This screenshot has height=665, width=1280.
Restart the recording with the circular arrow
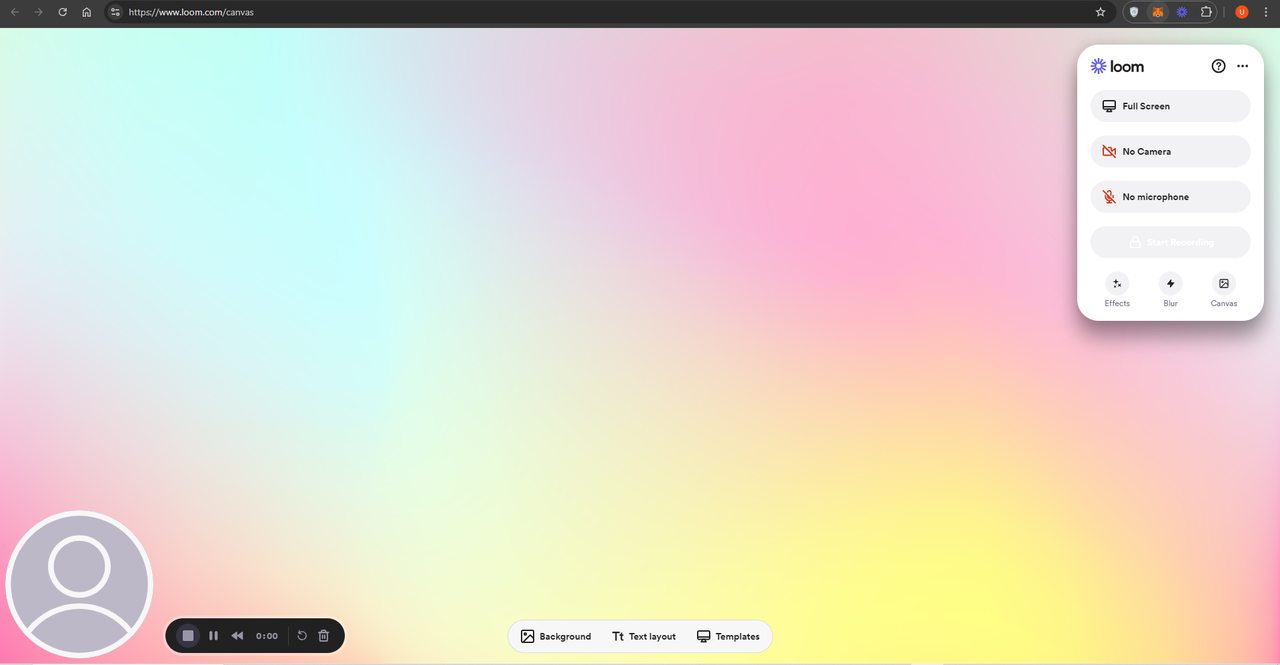coord(302,636)
